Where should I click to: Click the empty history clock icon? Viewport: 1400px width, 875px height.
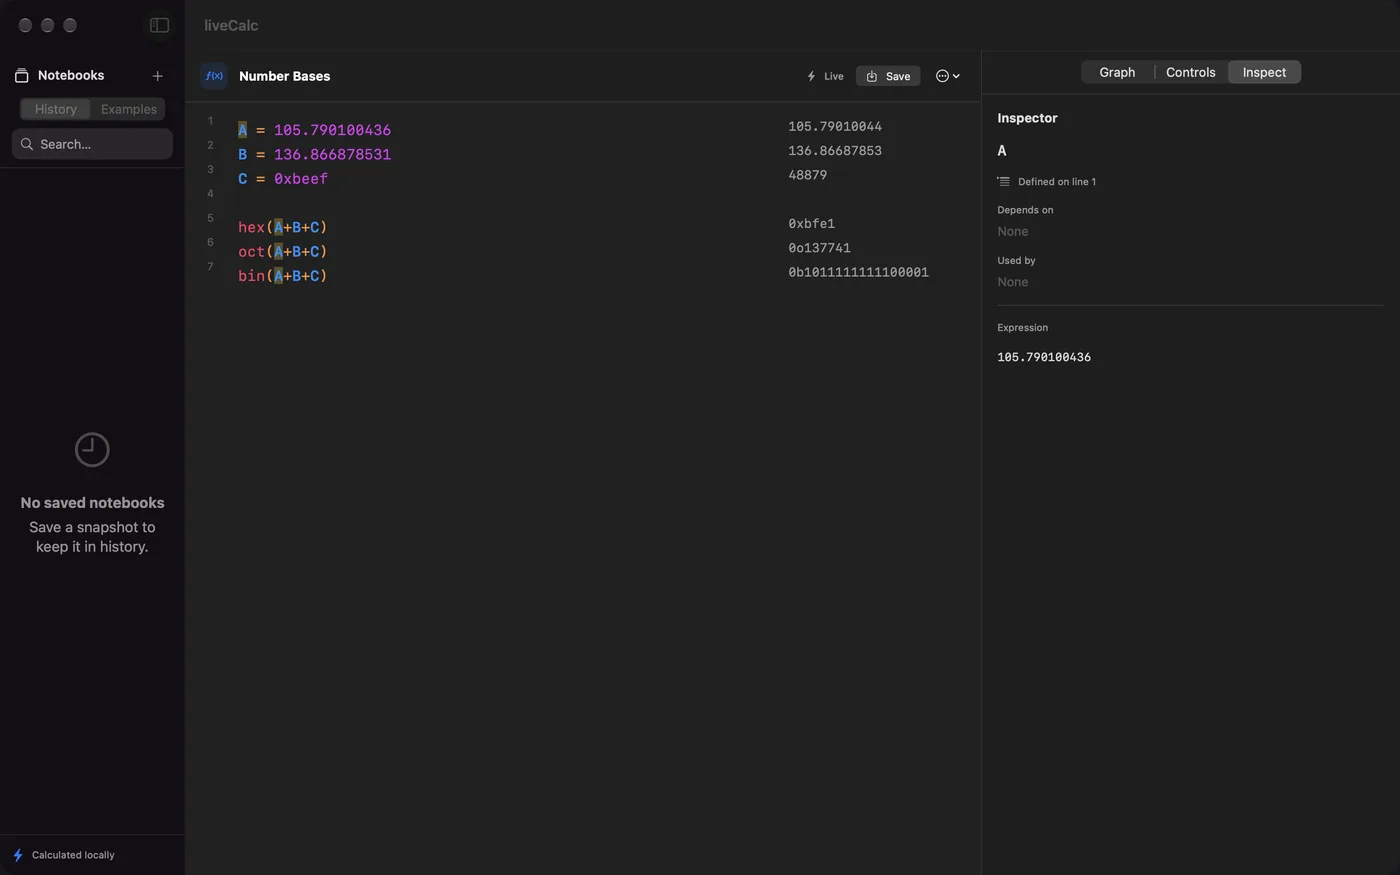92,450
